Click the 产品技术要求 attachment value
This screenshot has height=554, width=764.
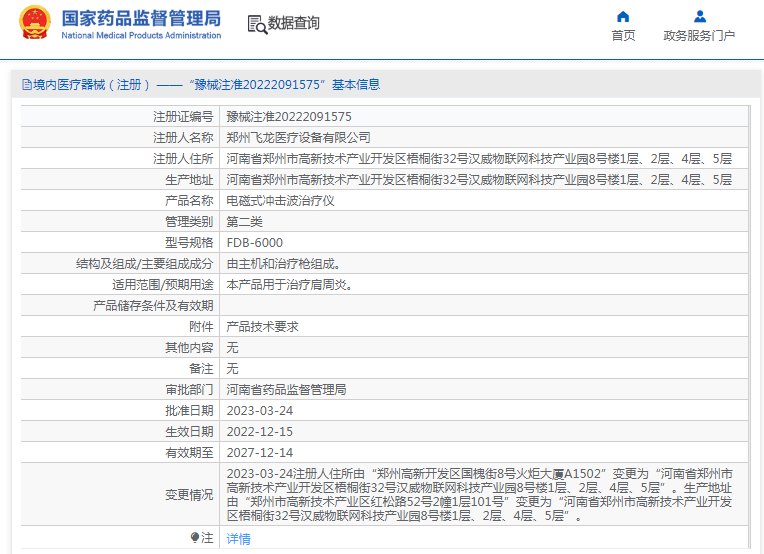pos(262,326)
